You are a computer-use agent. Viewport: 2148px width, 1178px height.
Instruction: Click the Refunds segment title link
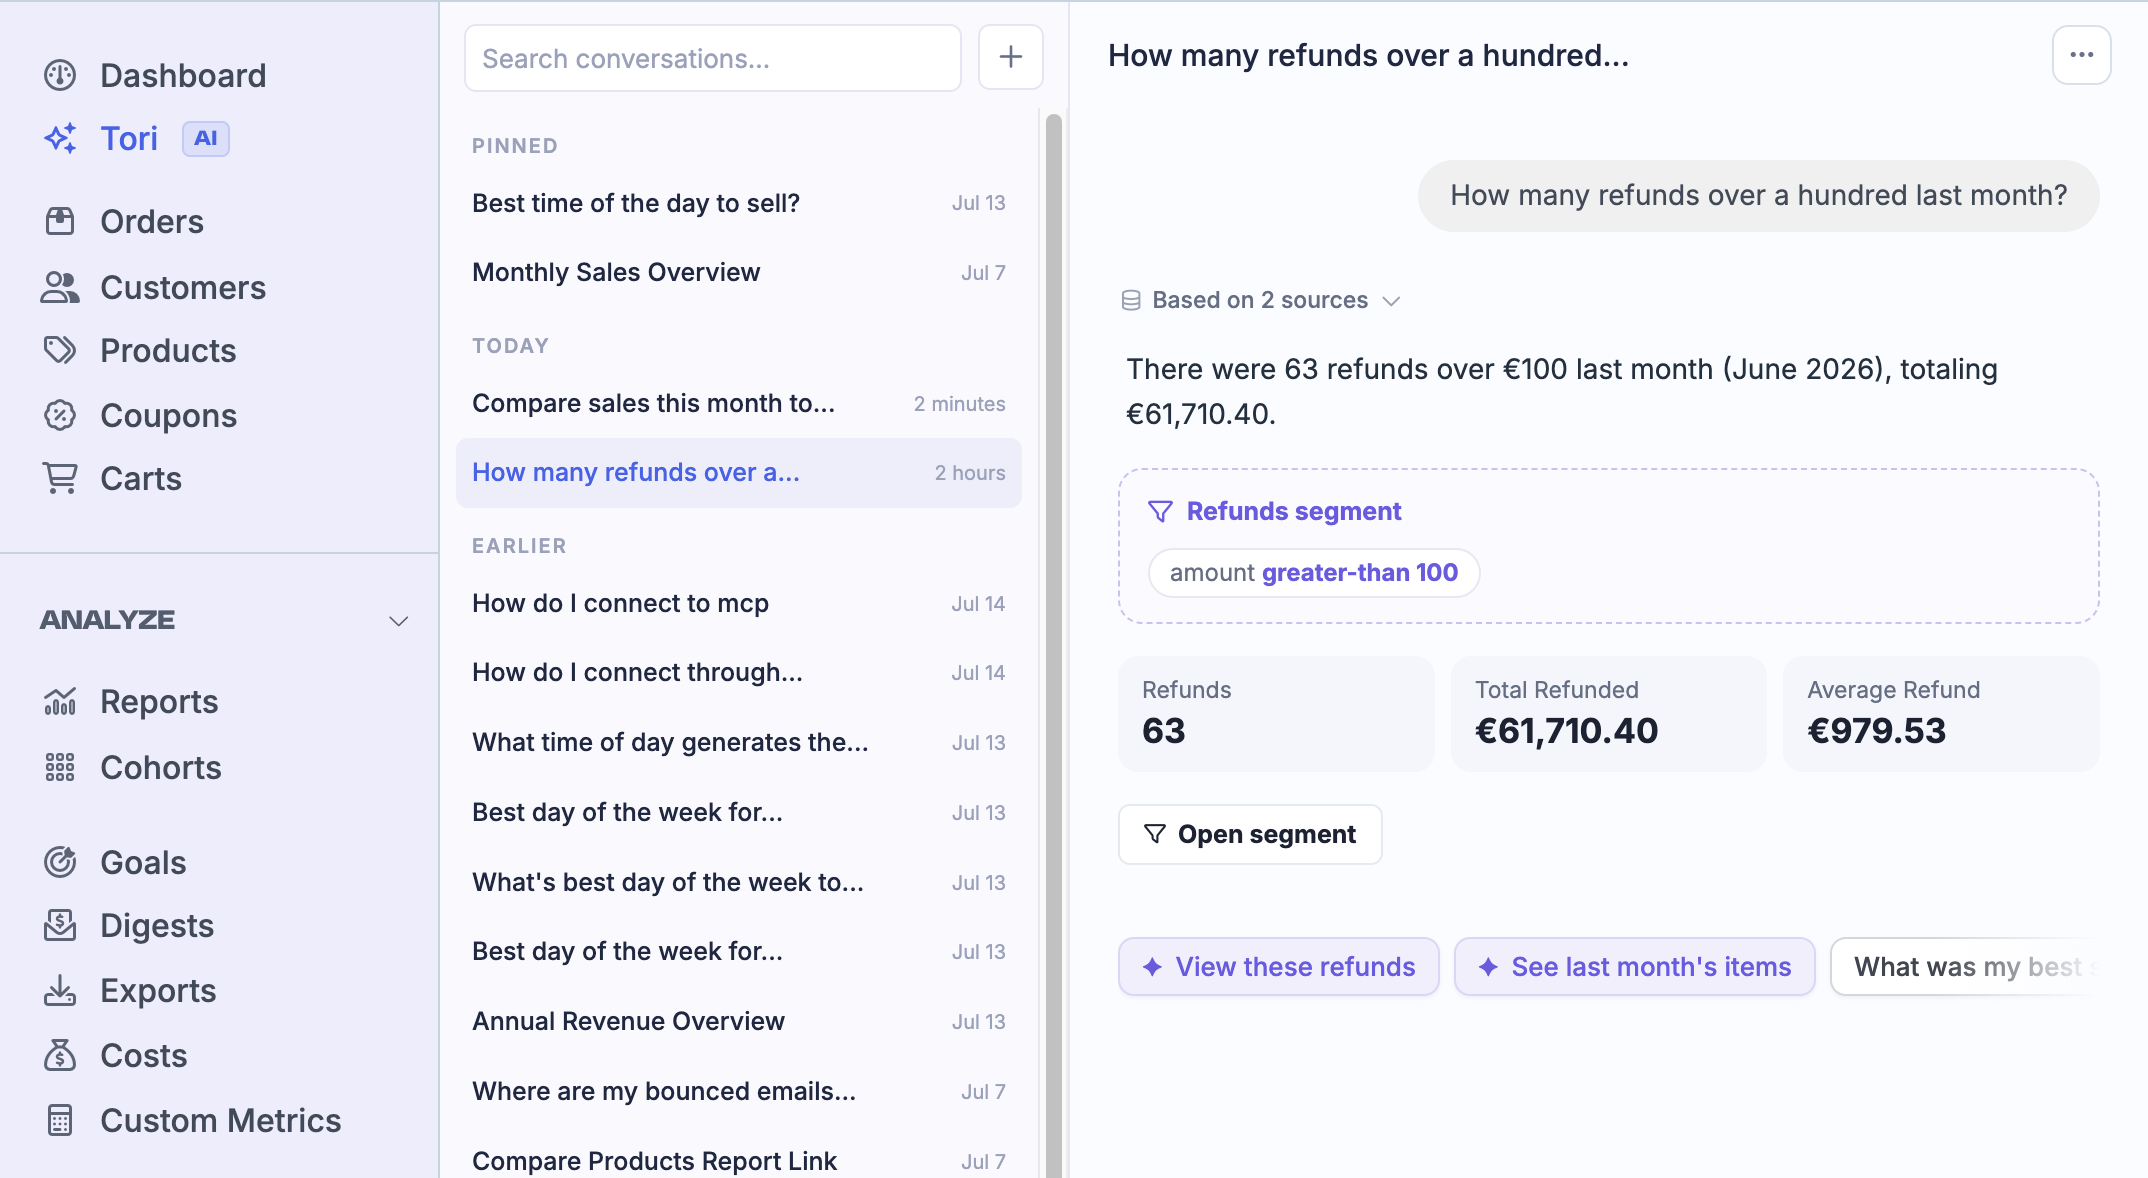pos(1294,511)
